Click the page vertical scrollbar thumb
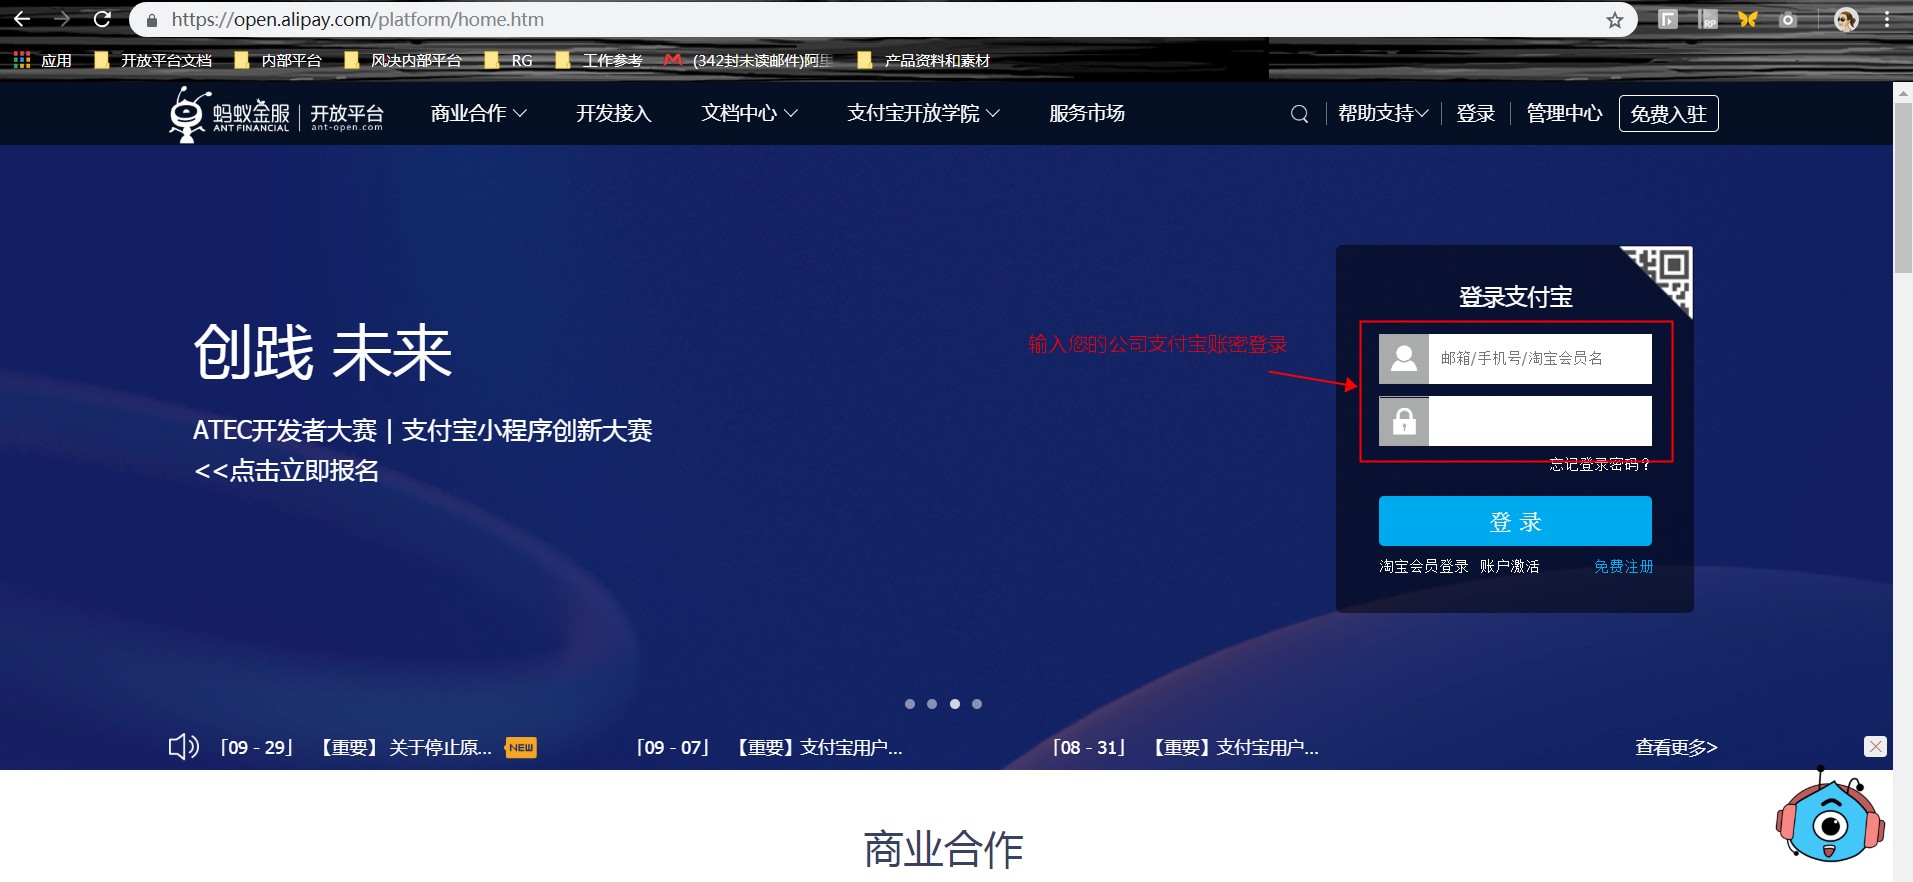 [1903, 187]
